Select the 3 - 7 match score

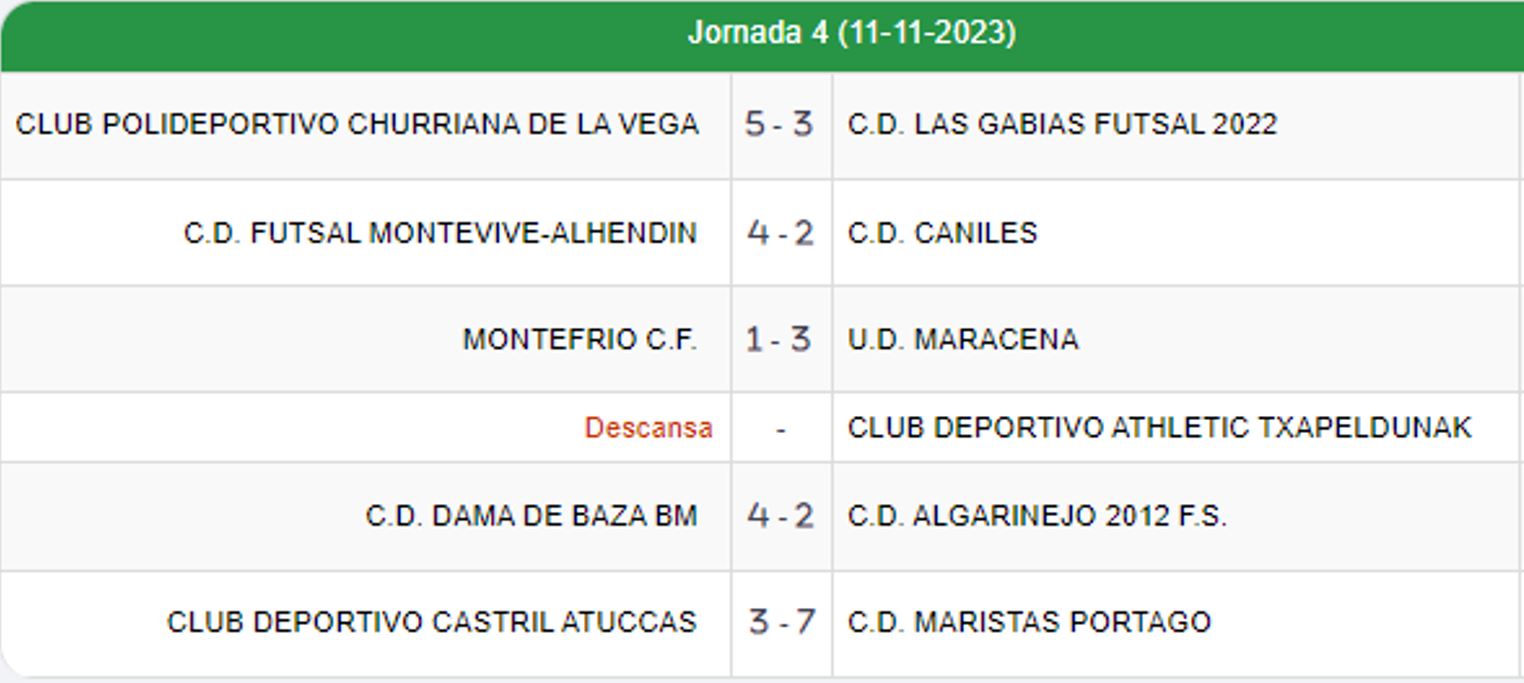[x=781, y=622]
